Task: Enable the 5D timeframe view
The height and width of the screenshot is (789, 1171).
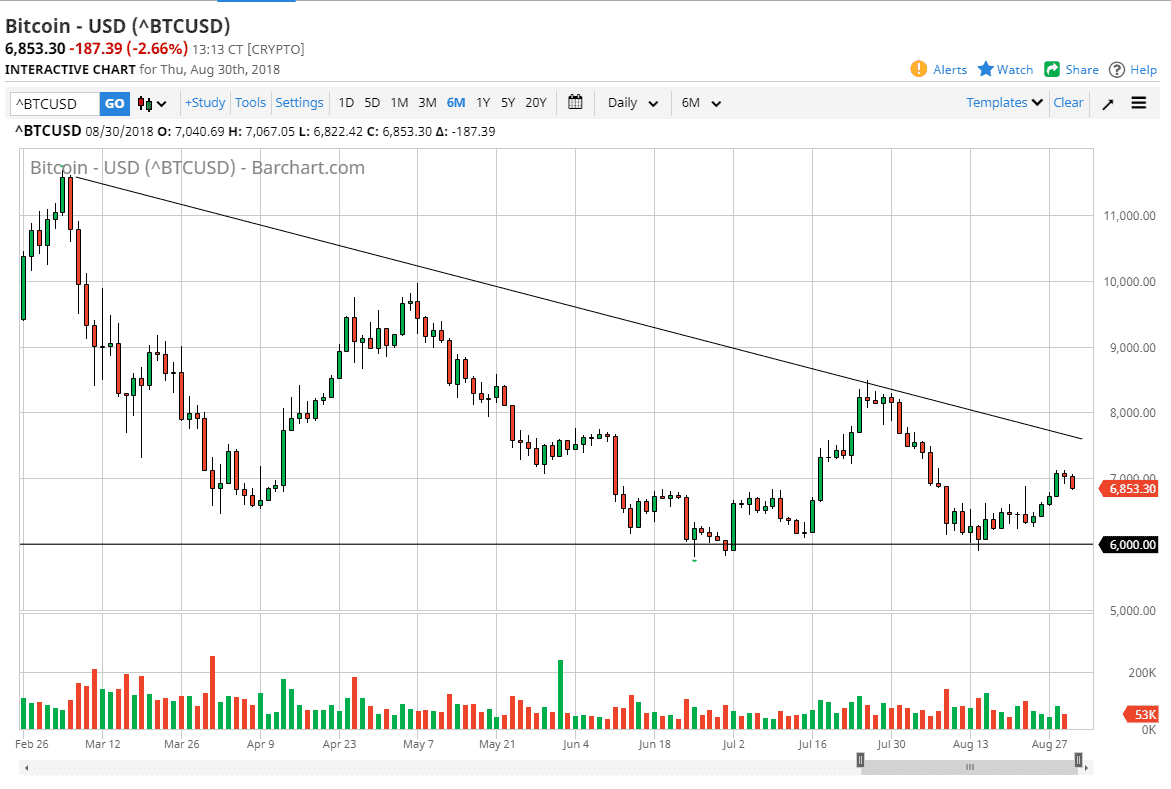Action: [372, 103]
